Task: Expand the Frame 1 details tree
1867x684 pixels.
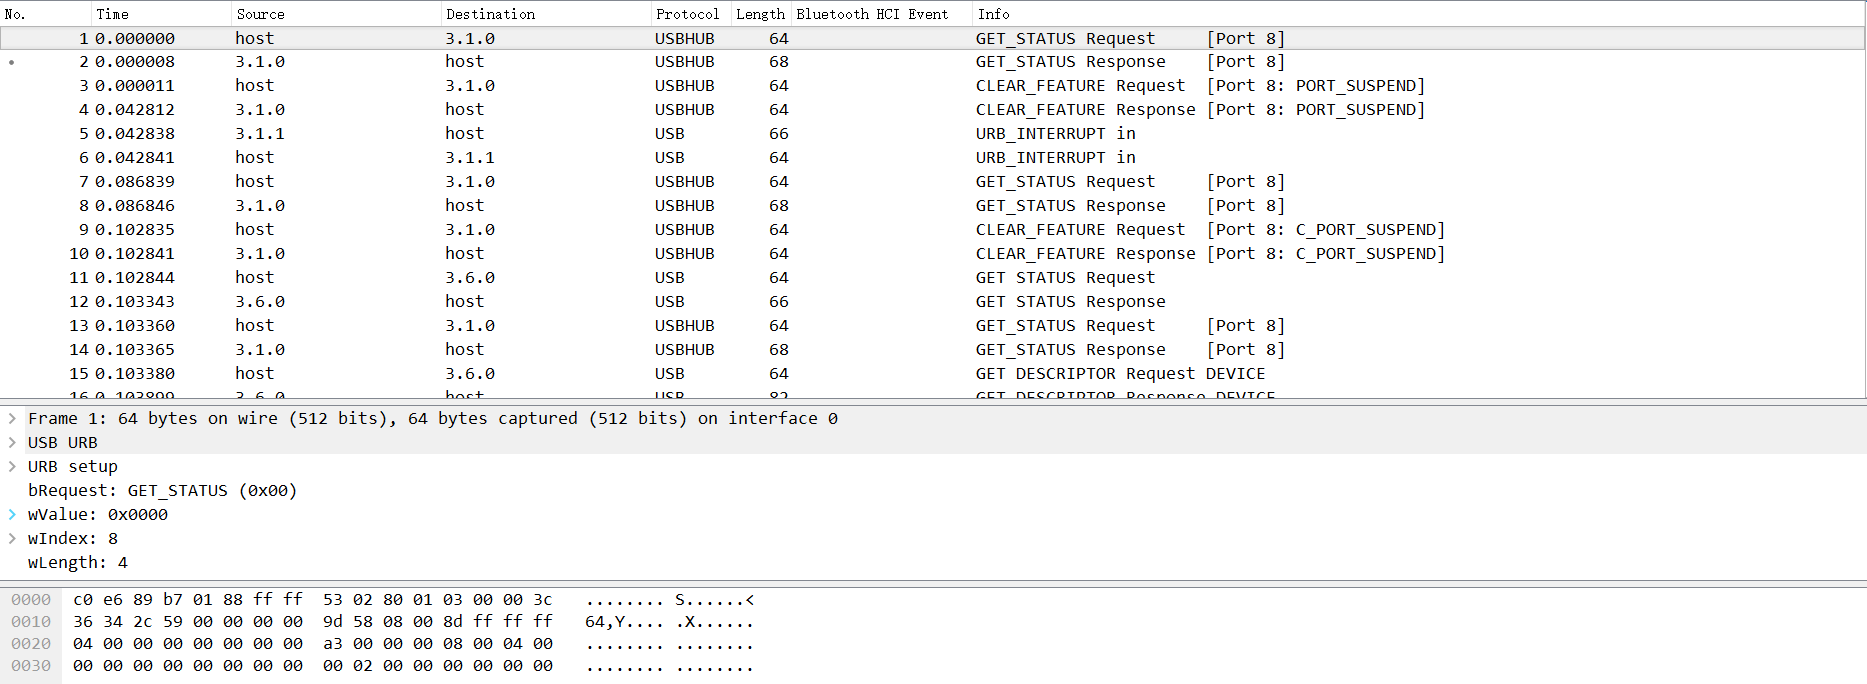Action: click(x=12, y=419)
